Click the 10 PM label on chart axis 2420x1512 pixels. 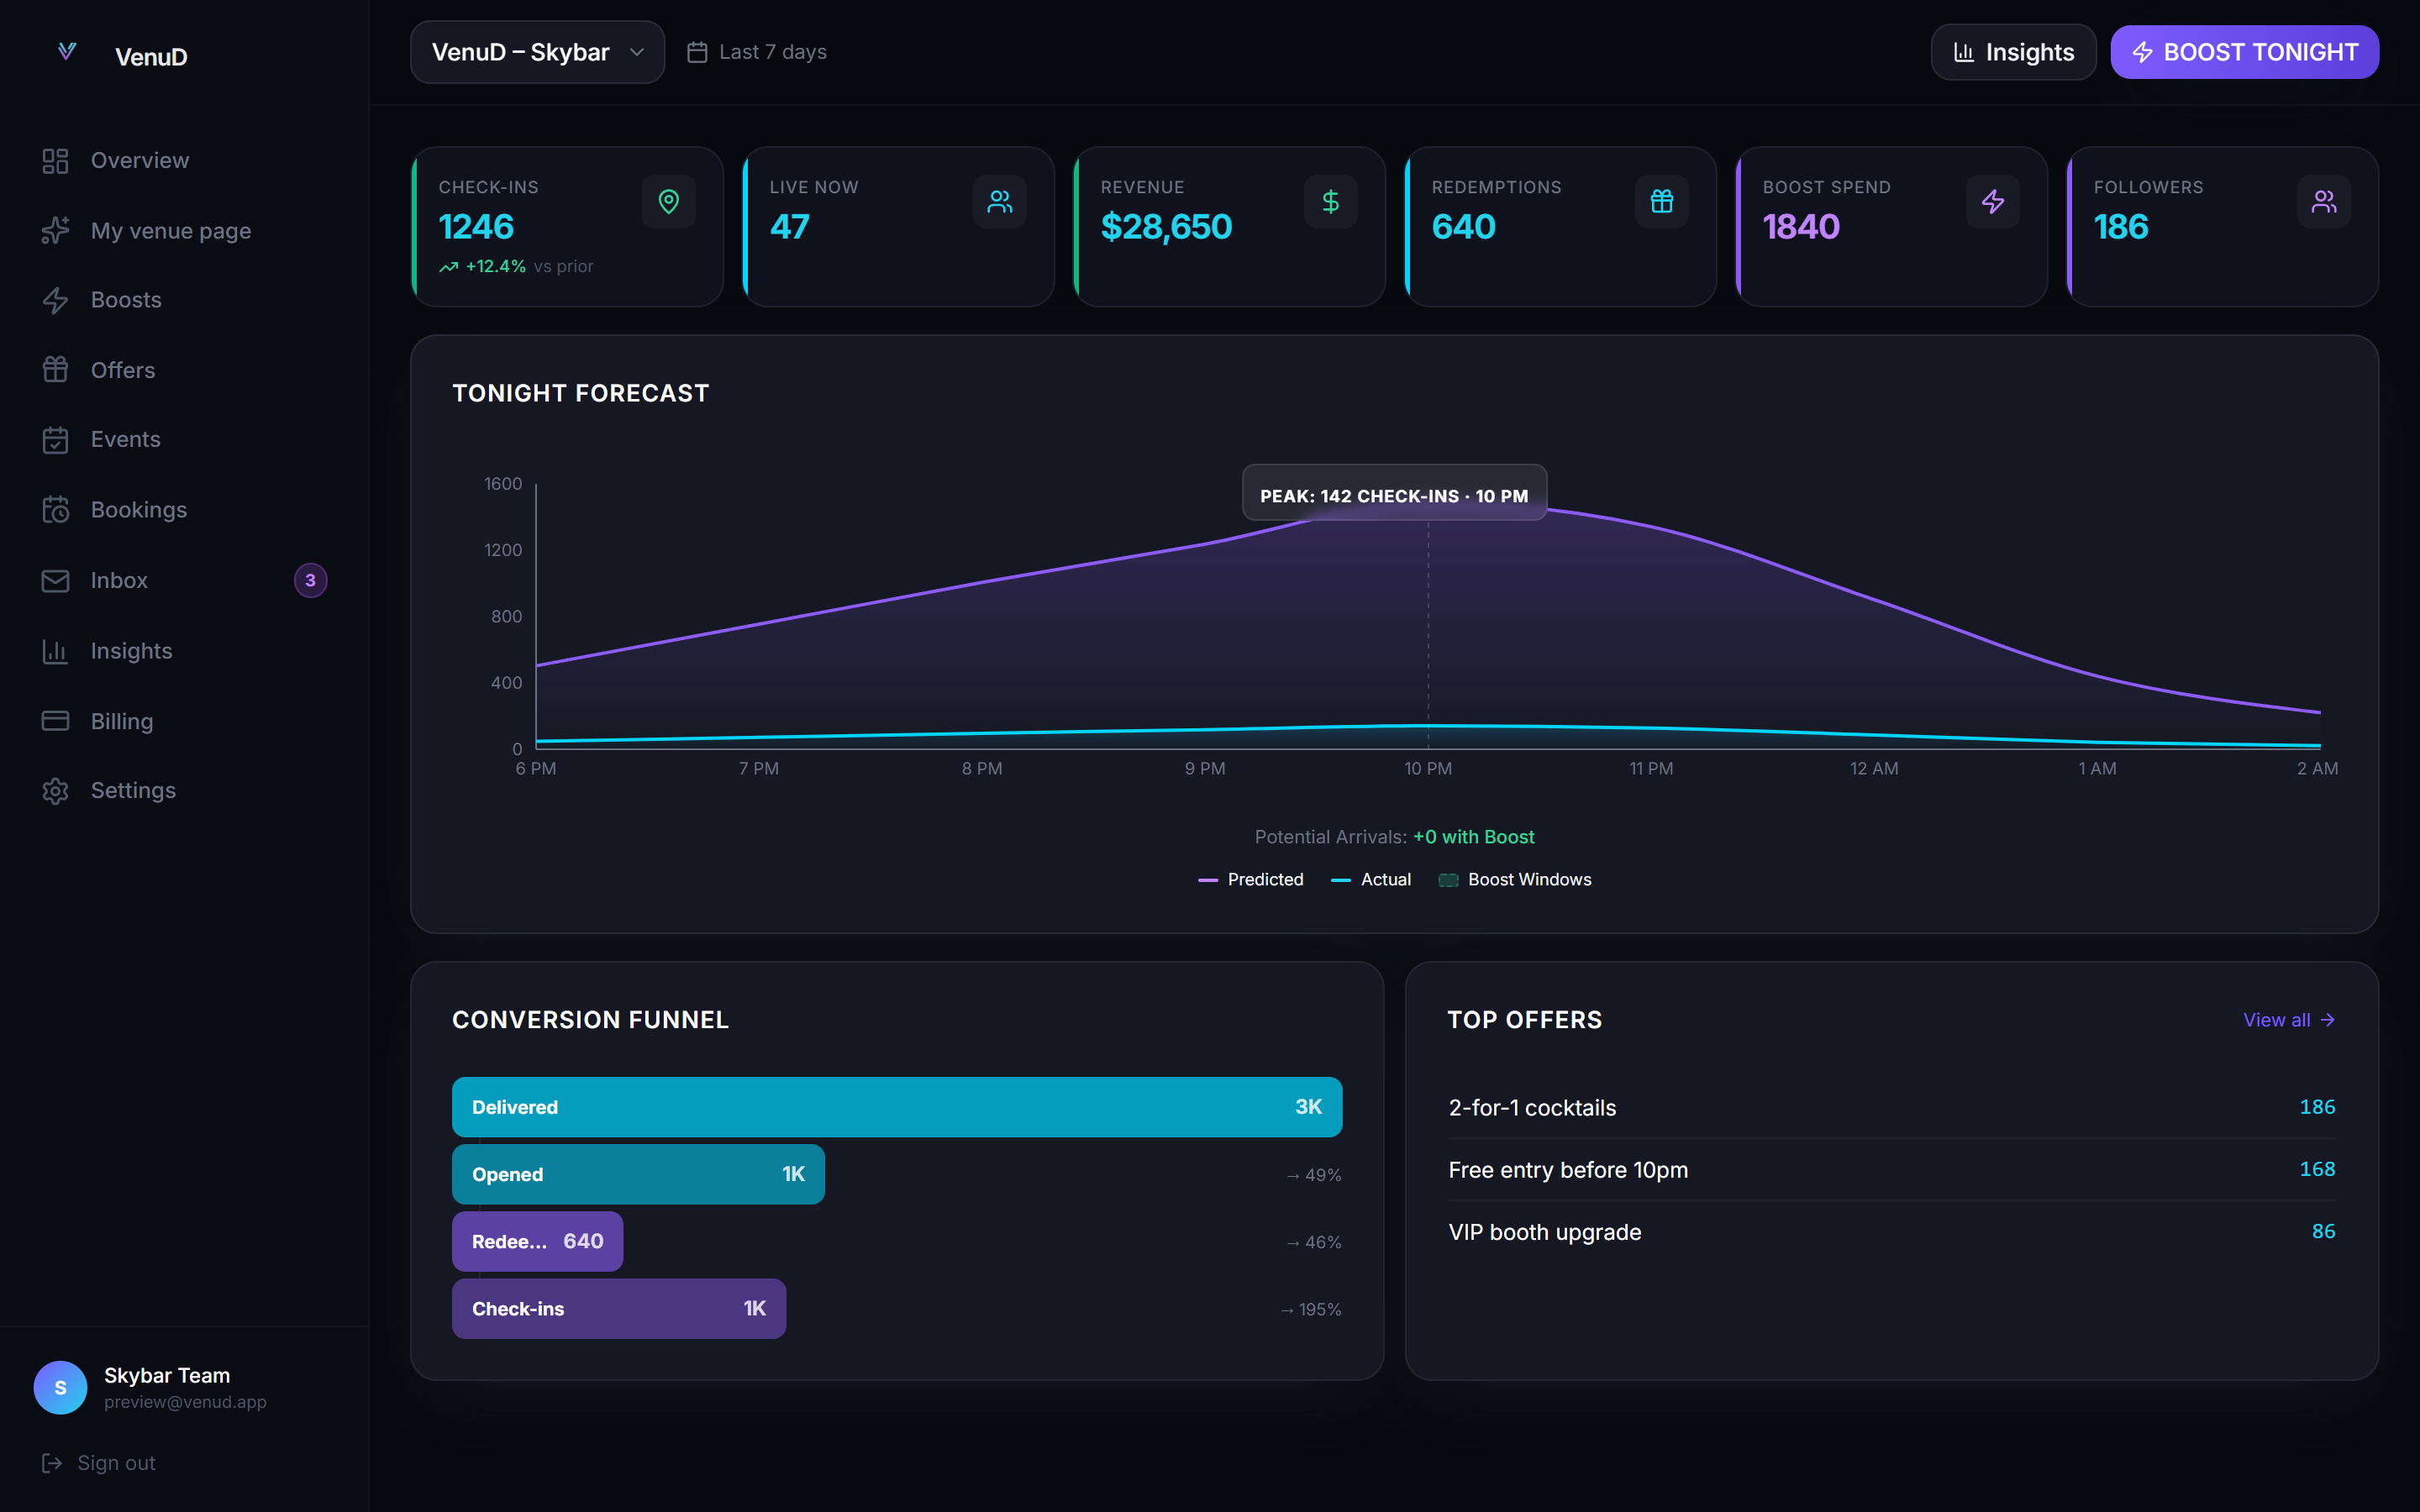1428,769
